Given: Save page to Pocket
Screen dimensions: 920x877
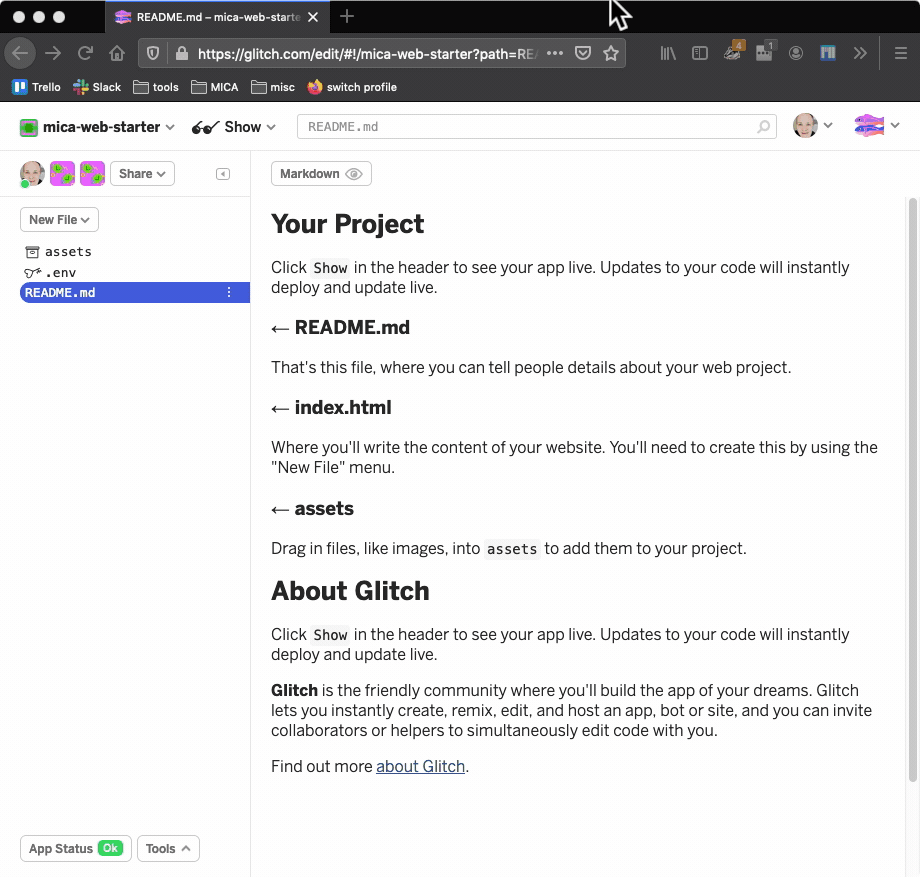Looking at the screenshot, I should (583, 53).
